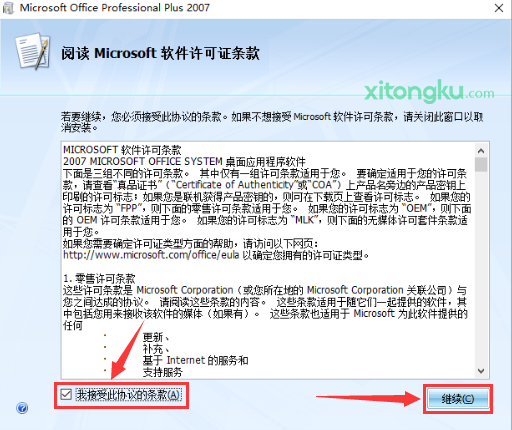
Task: Click the 我接受此协议的条款(A) label text
Action: coord(128,395)
